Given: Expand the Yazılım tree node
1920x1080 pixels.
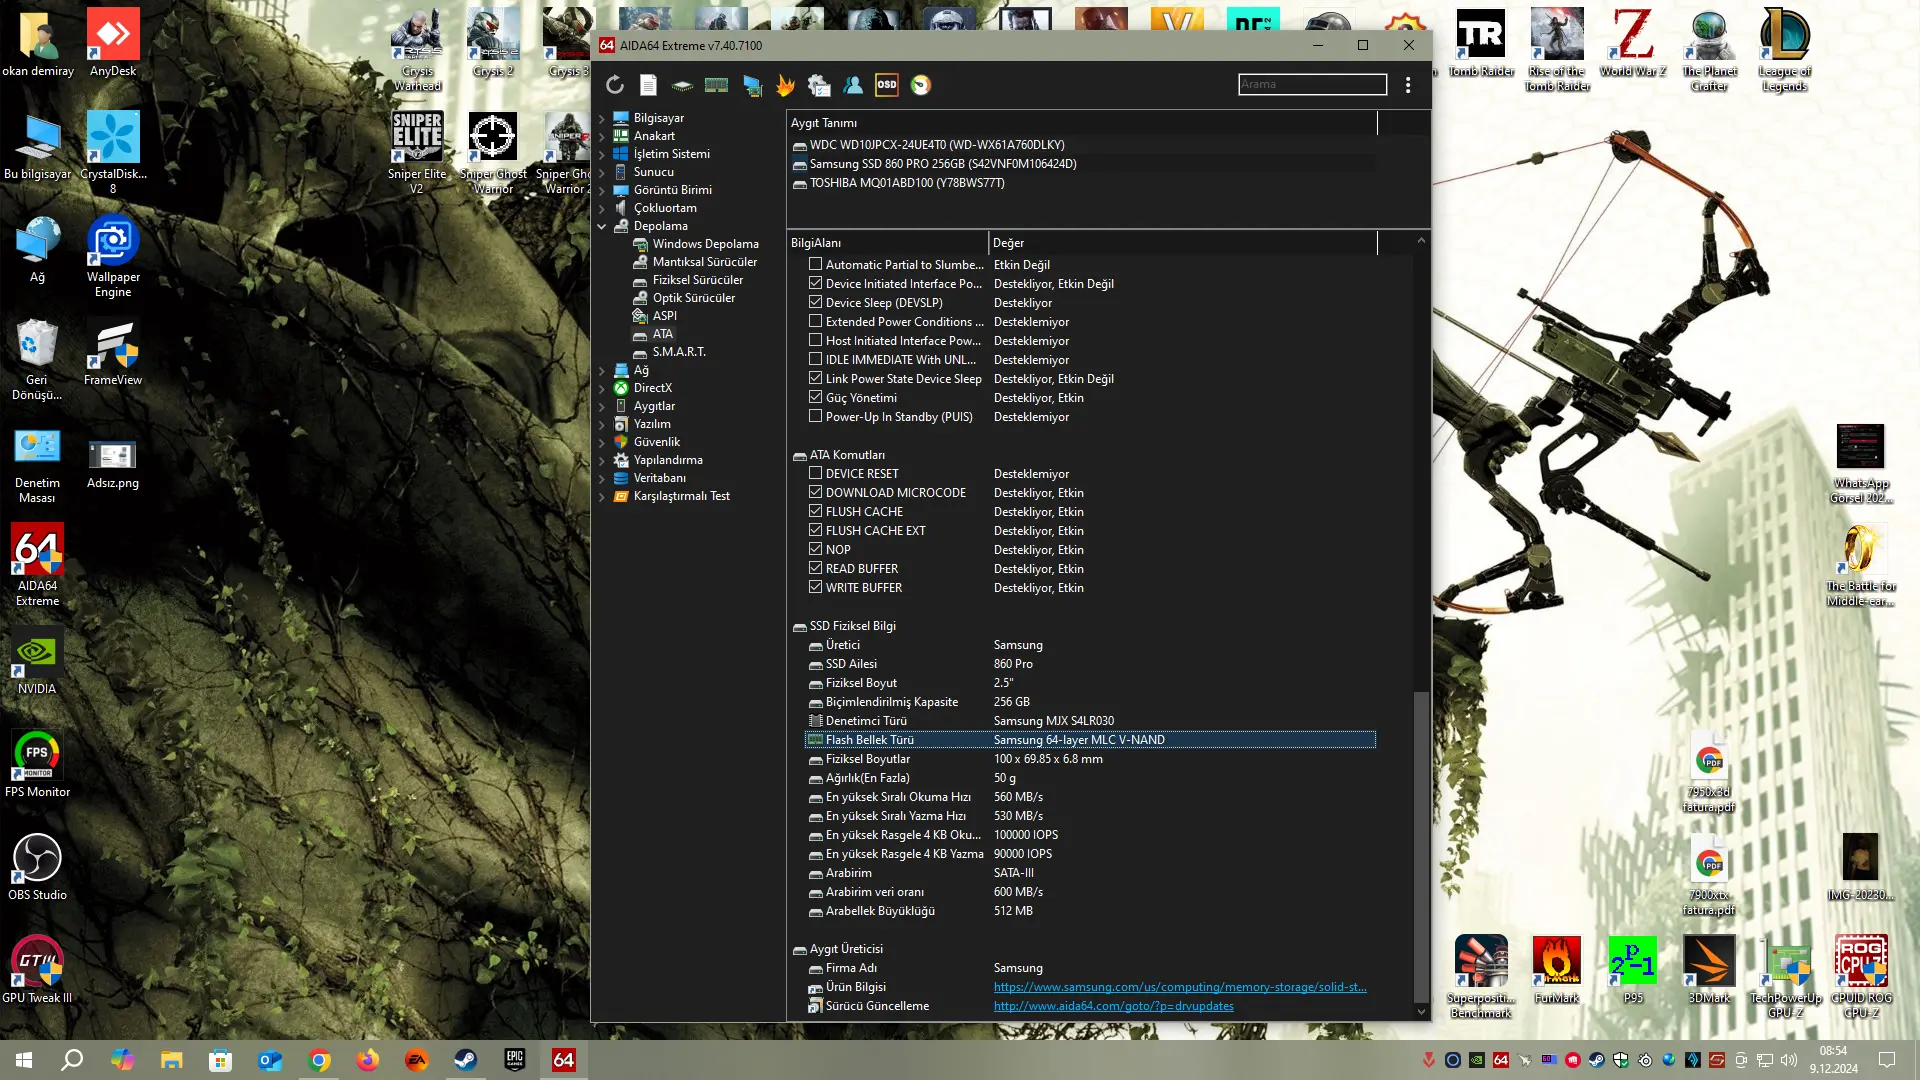Looking at the screenshot, I should pos(602,424).
